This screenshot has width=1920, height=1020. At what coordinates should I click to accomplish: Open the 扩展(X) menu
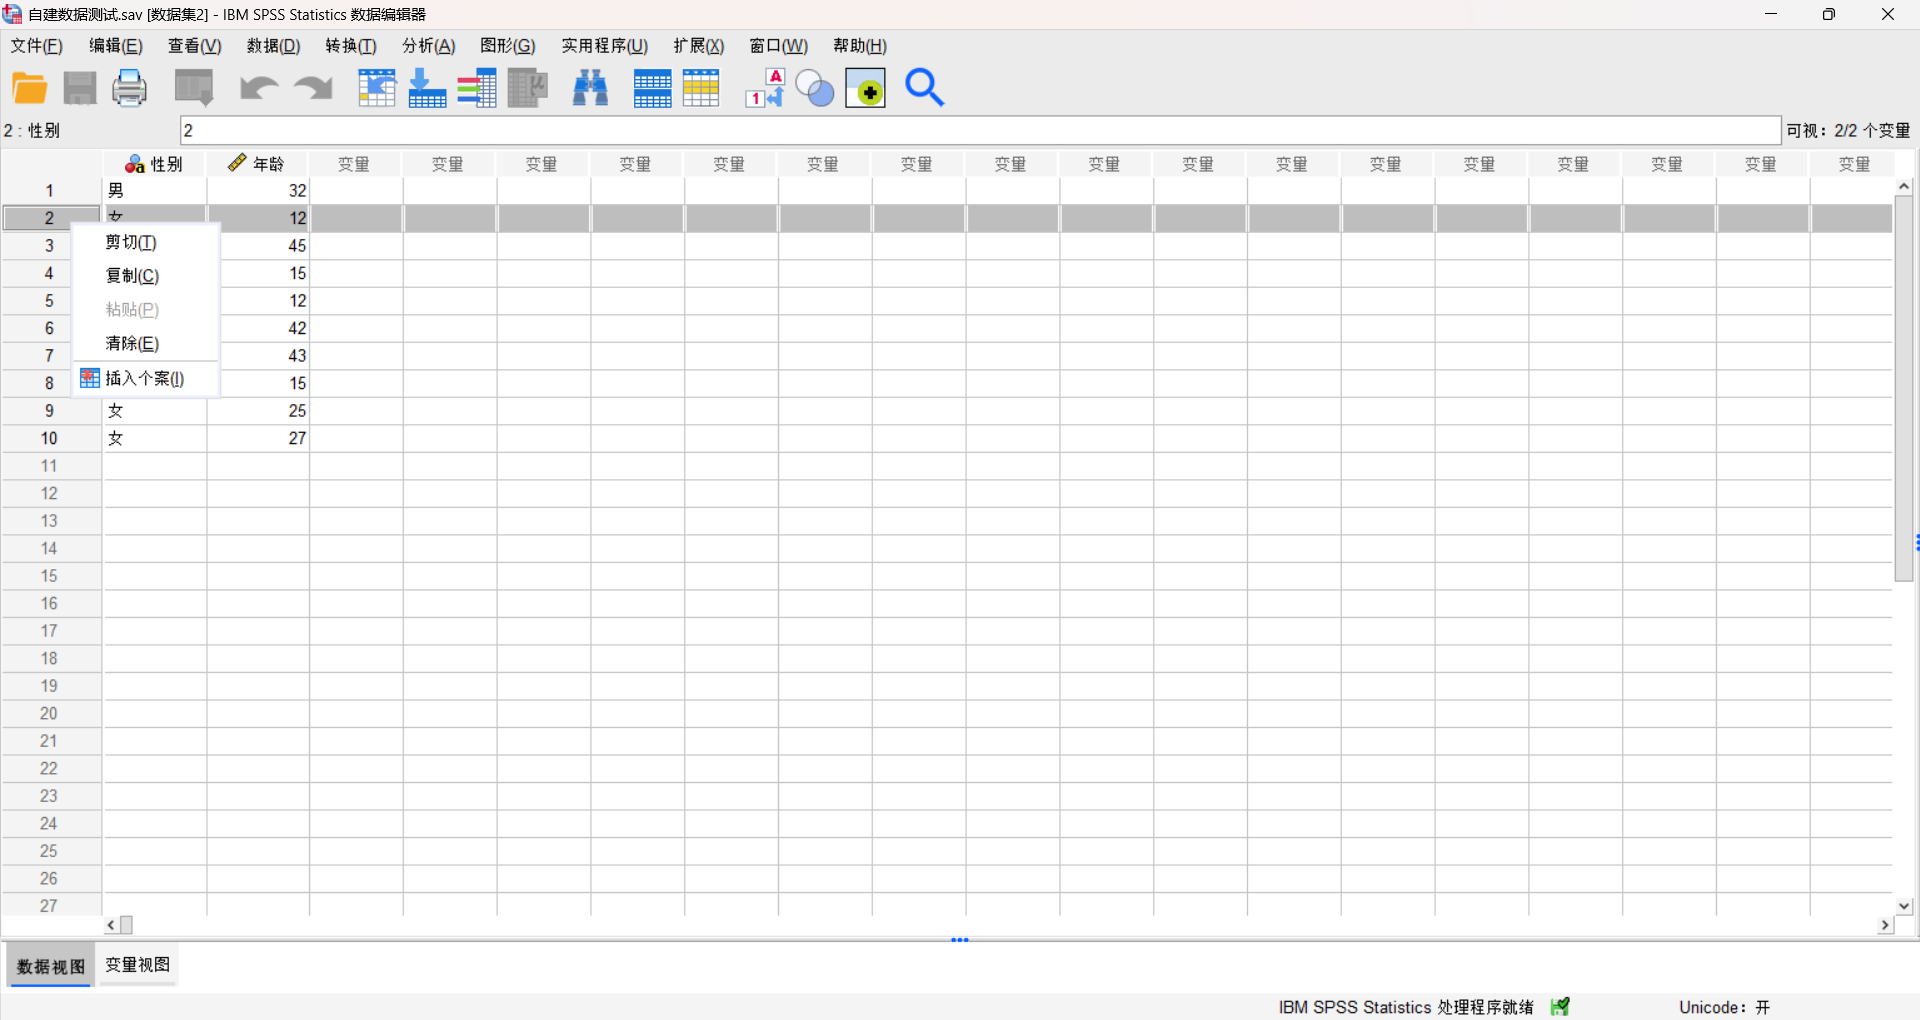click(x=699, y=46)
